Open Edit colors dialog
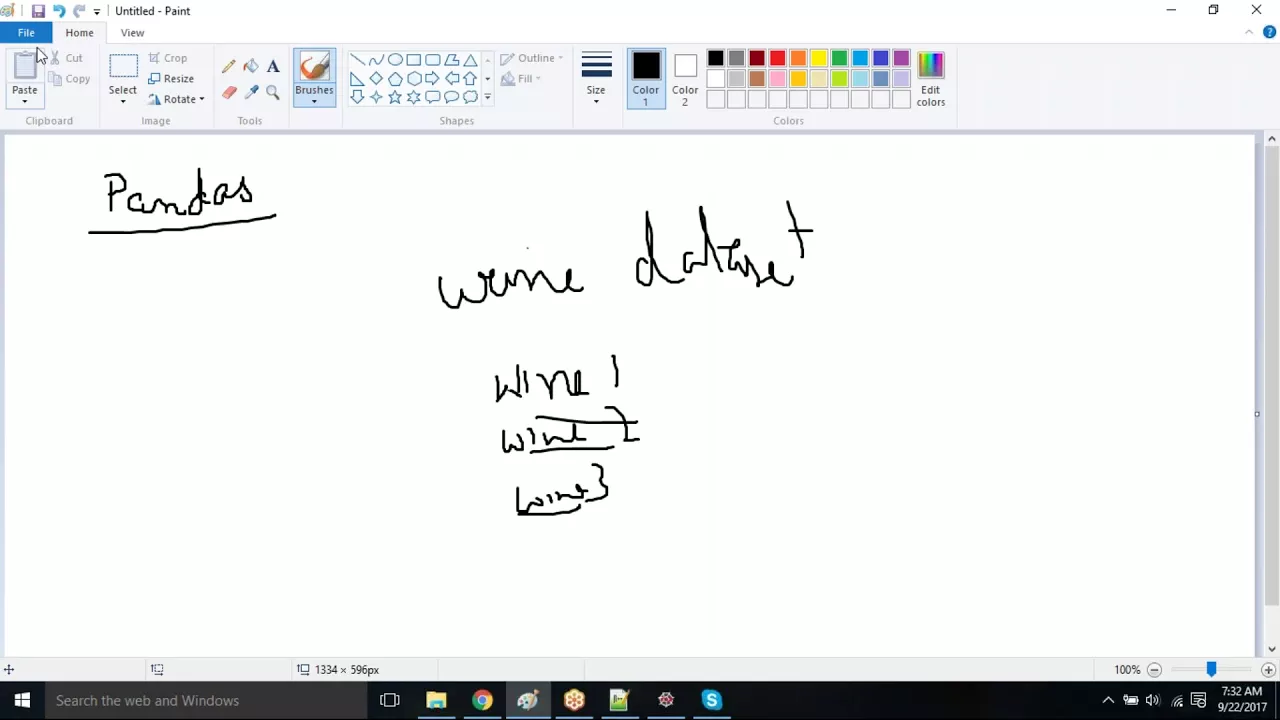 tap(930, 79)
